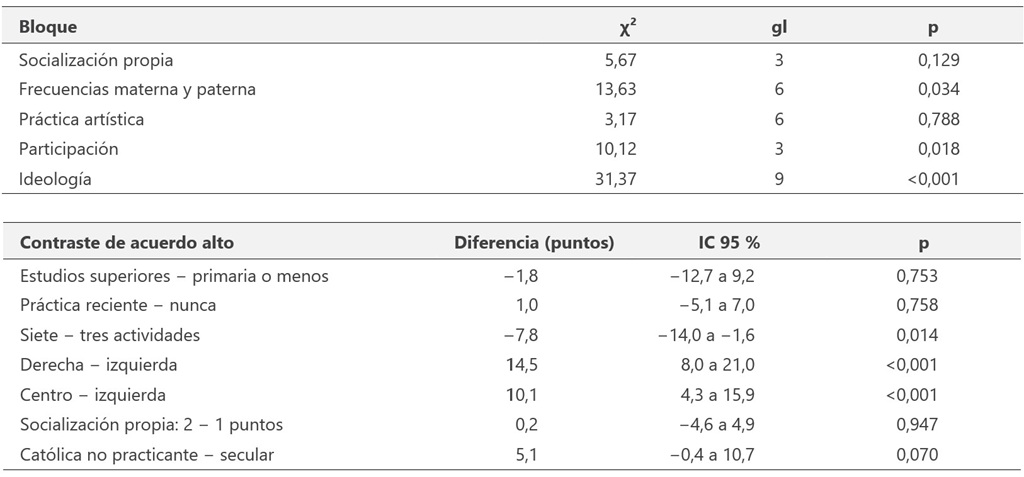
Task: Select the Diferencia (puntos) column header
Action: tap(534, 243)
